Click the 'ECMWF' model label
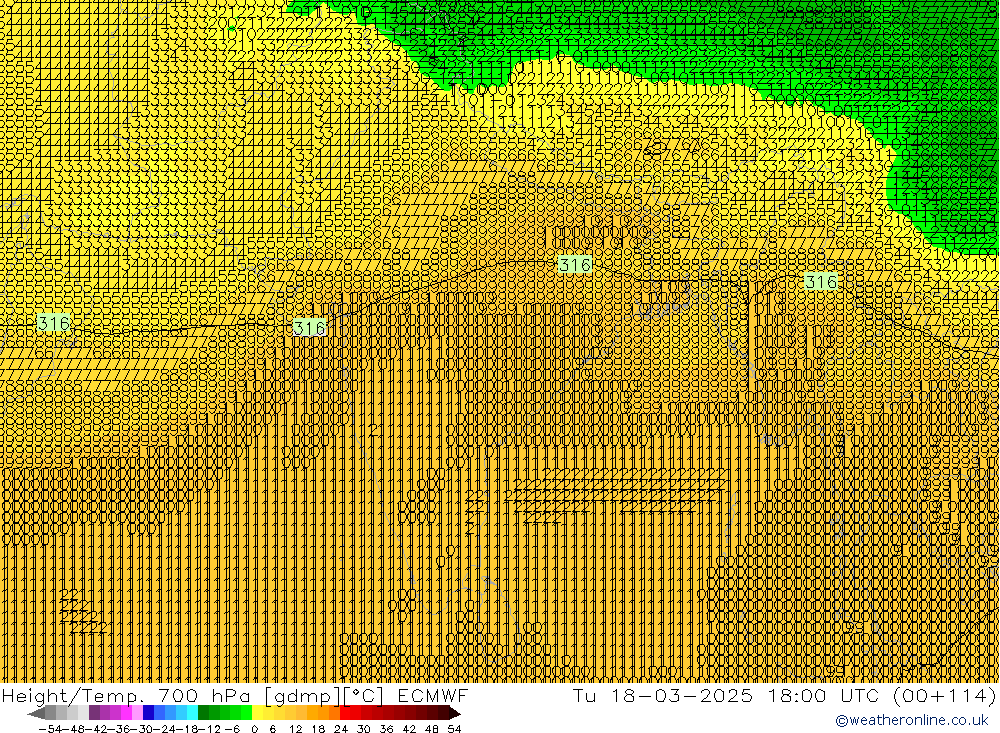1000x733 pixels. coord(433,695)
